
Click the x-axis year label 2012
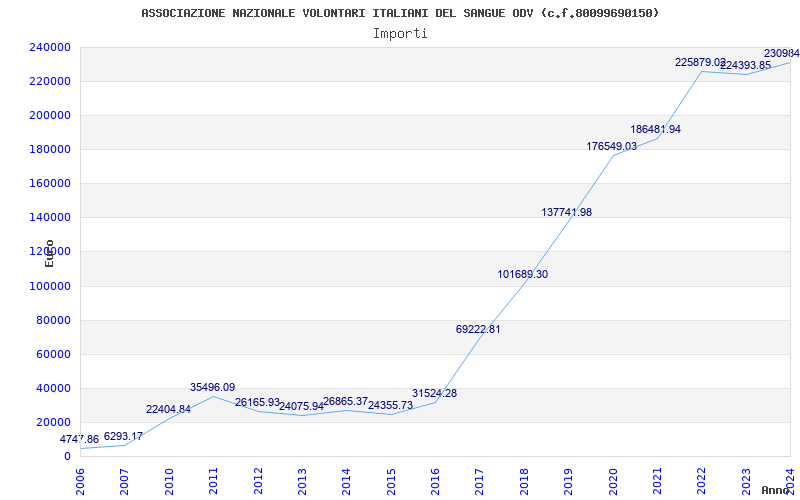(x=258, y=481)
